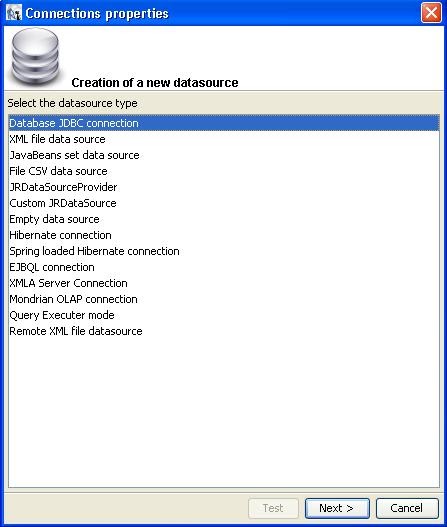
Task: Pick File CSV data source
Action: (224, 171)
